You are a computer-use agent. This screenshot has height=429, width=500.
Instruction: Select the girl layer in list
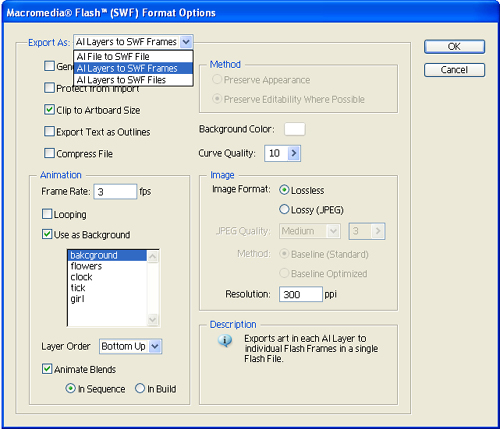click(107, 299)
